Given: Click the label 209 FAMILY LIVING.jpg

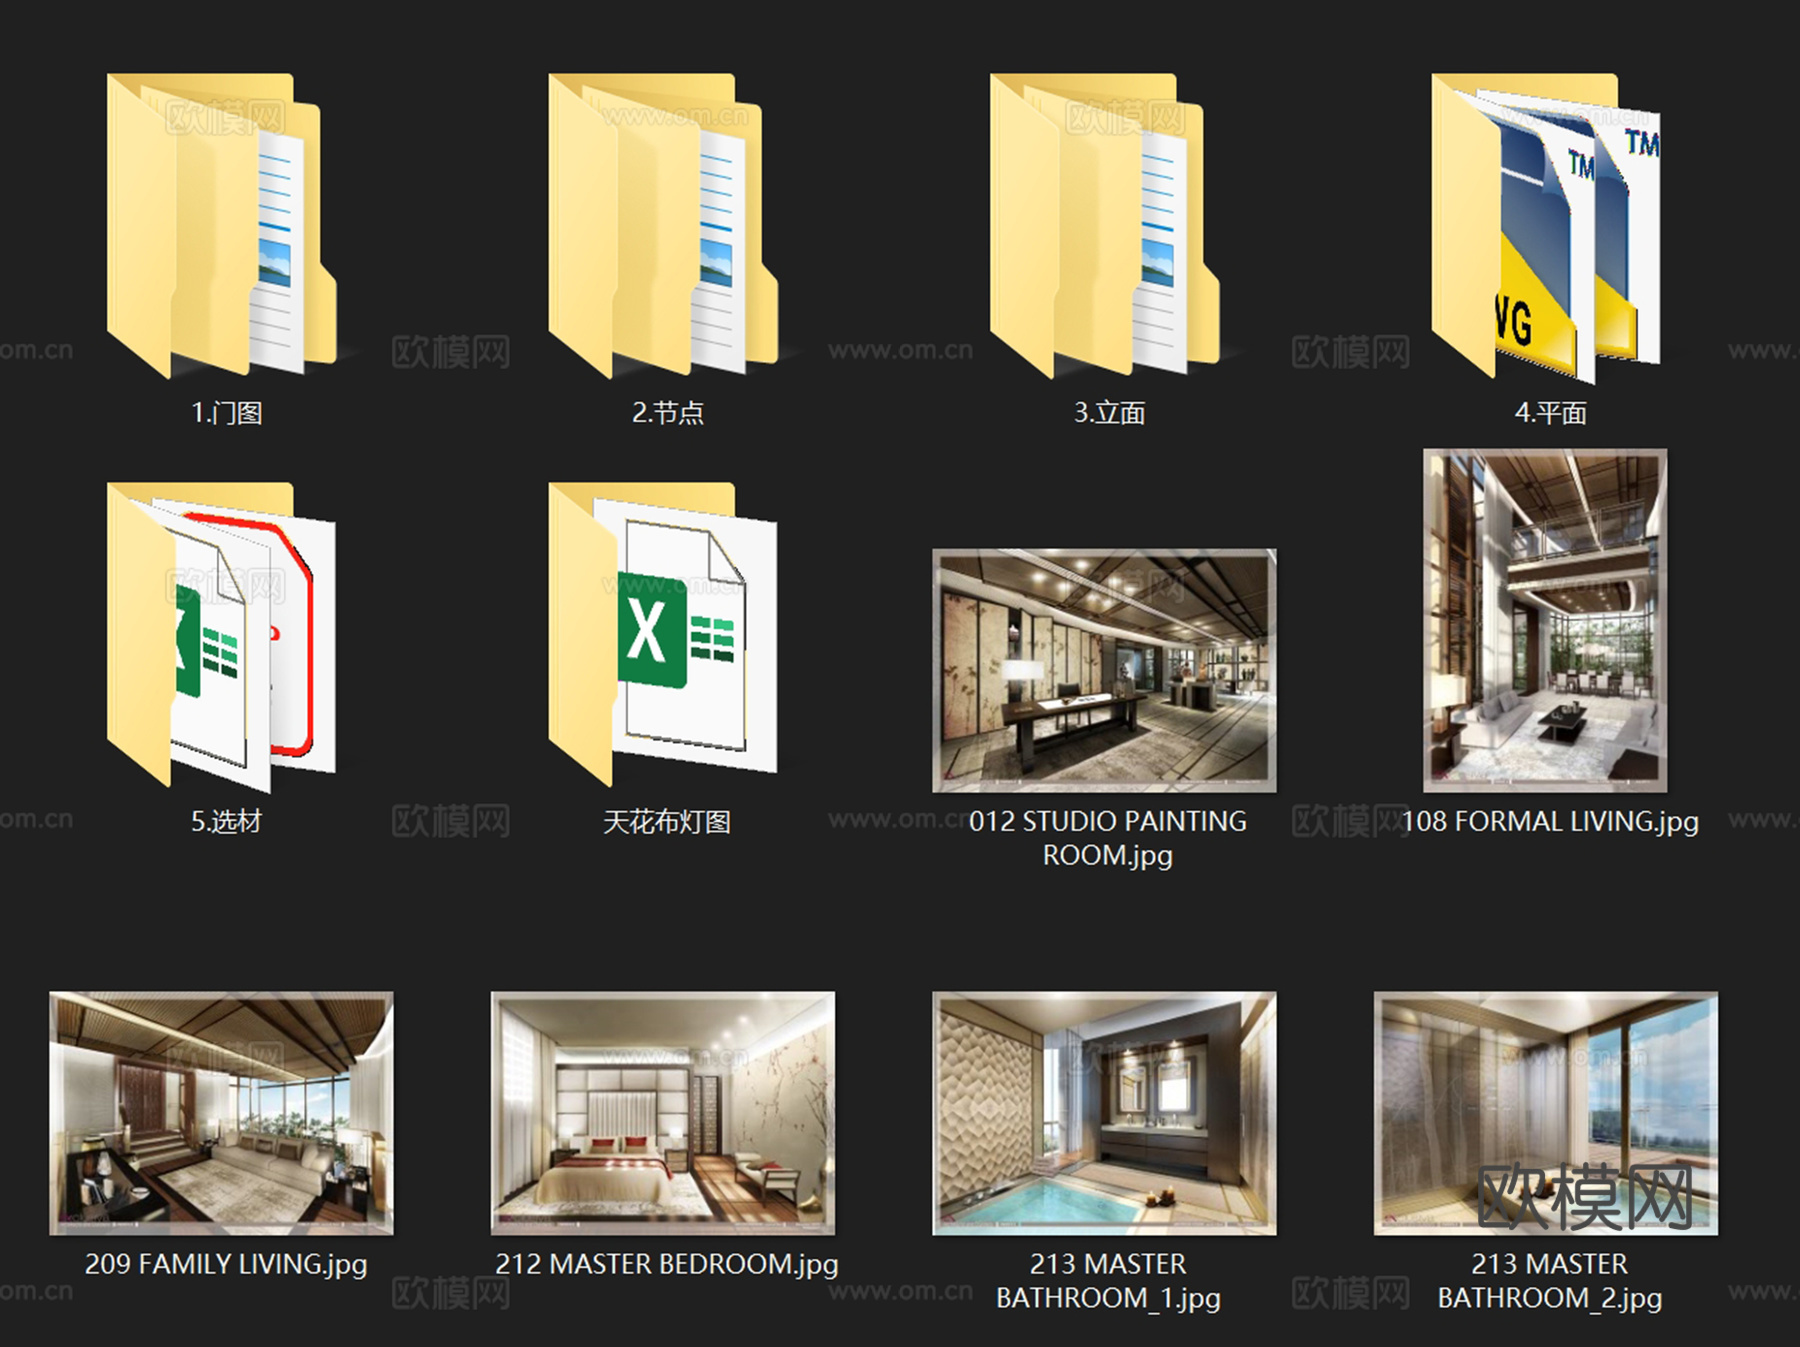Looking at the screenshot, I should pyautogui.click(x=226, y=1264).
